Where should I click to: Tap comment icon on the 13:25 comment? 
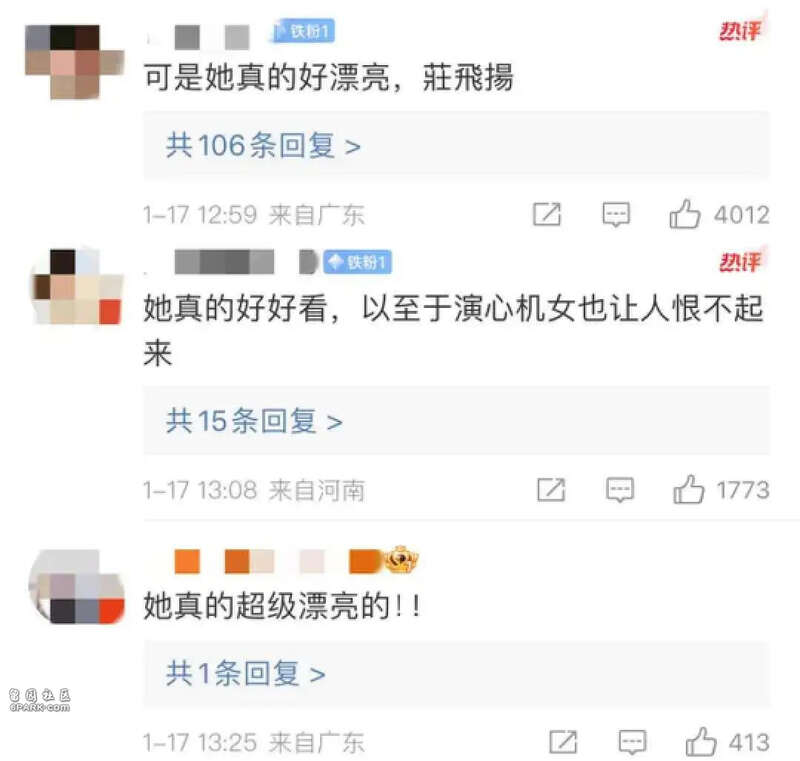tap(632, 742)
